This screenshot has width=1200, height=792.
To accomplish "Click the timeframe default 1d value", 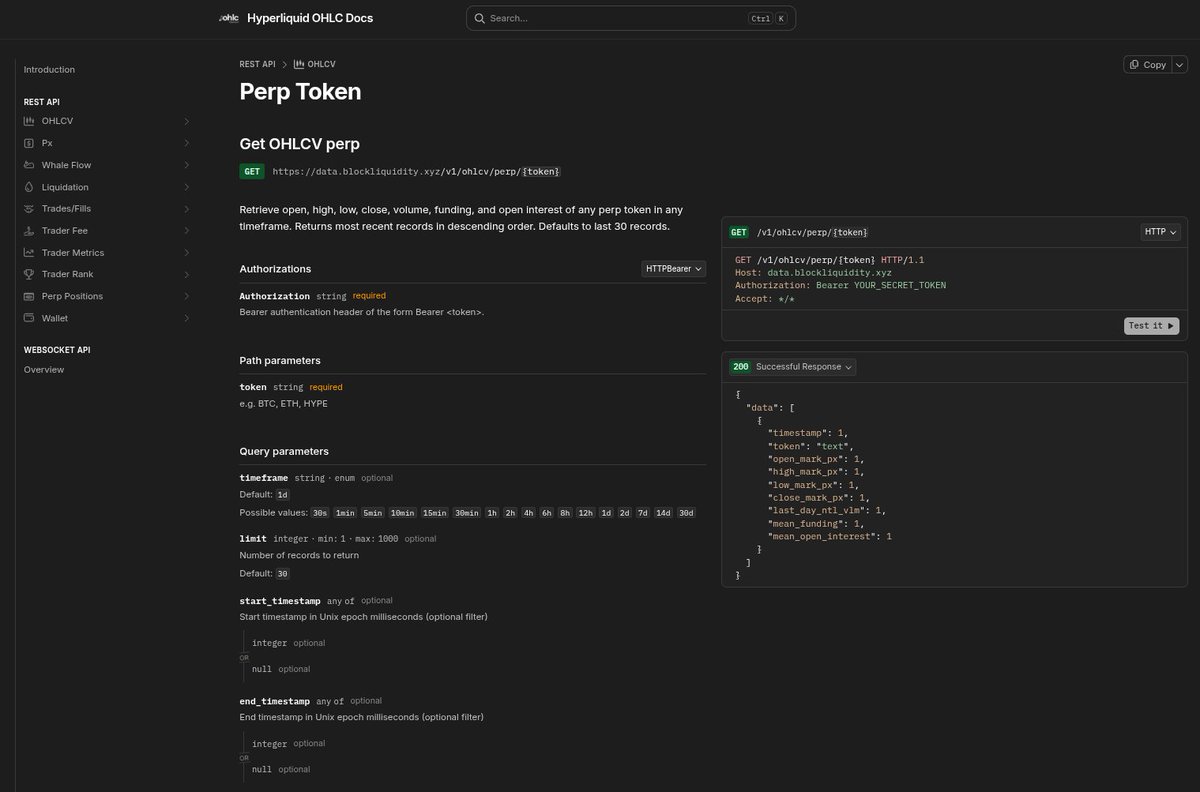I will point(283,495).
